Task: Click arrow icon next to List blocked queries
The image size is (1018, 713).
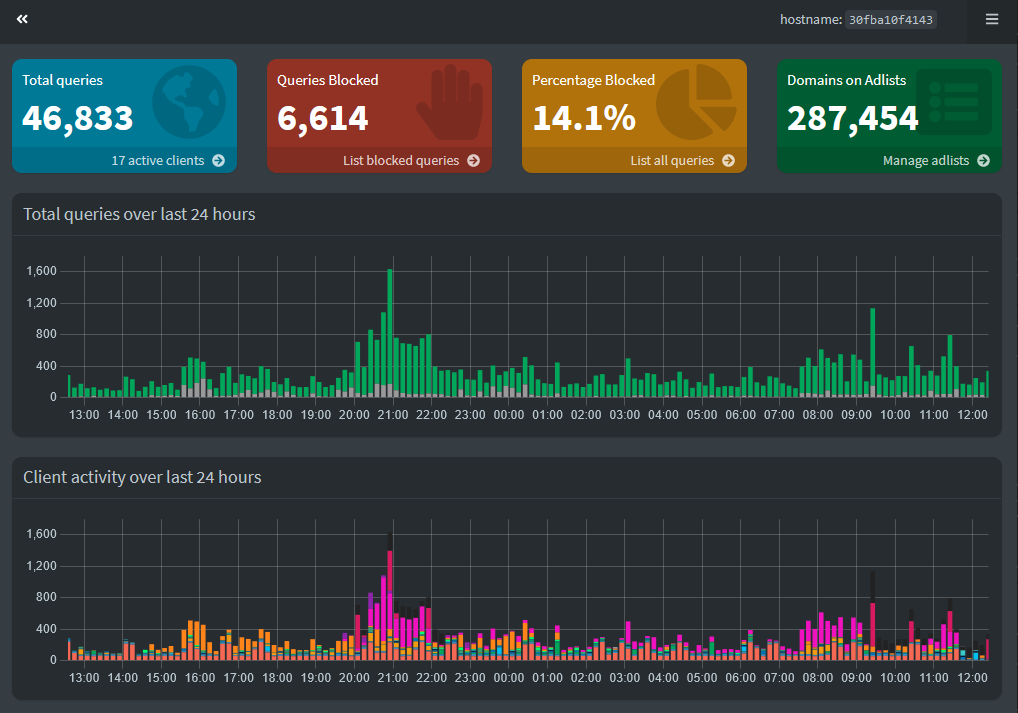Action: 473,161
